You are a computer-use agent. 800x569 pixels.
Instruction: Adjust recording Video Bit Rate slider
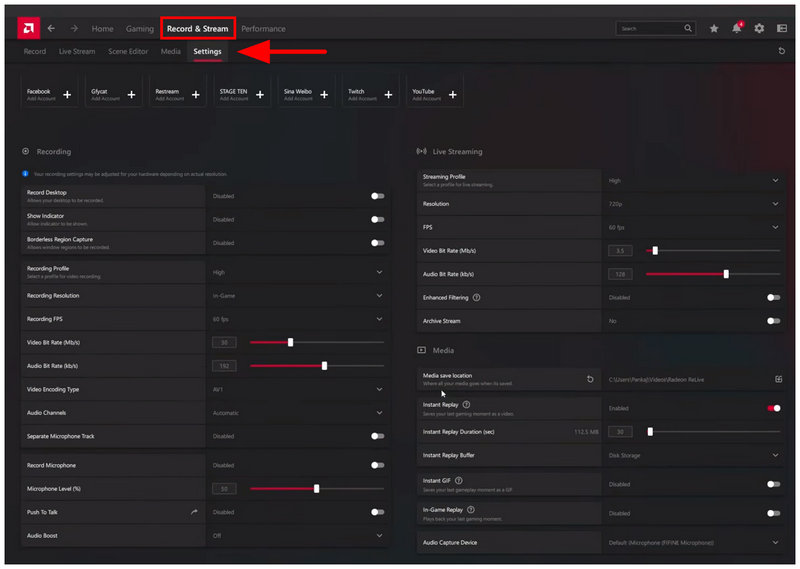(x=317, y=342)
